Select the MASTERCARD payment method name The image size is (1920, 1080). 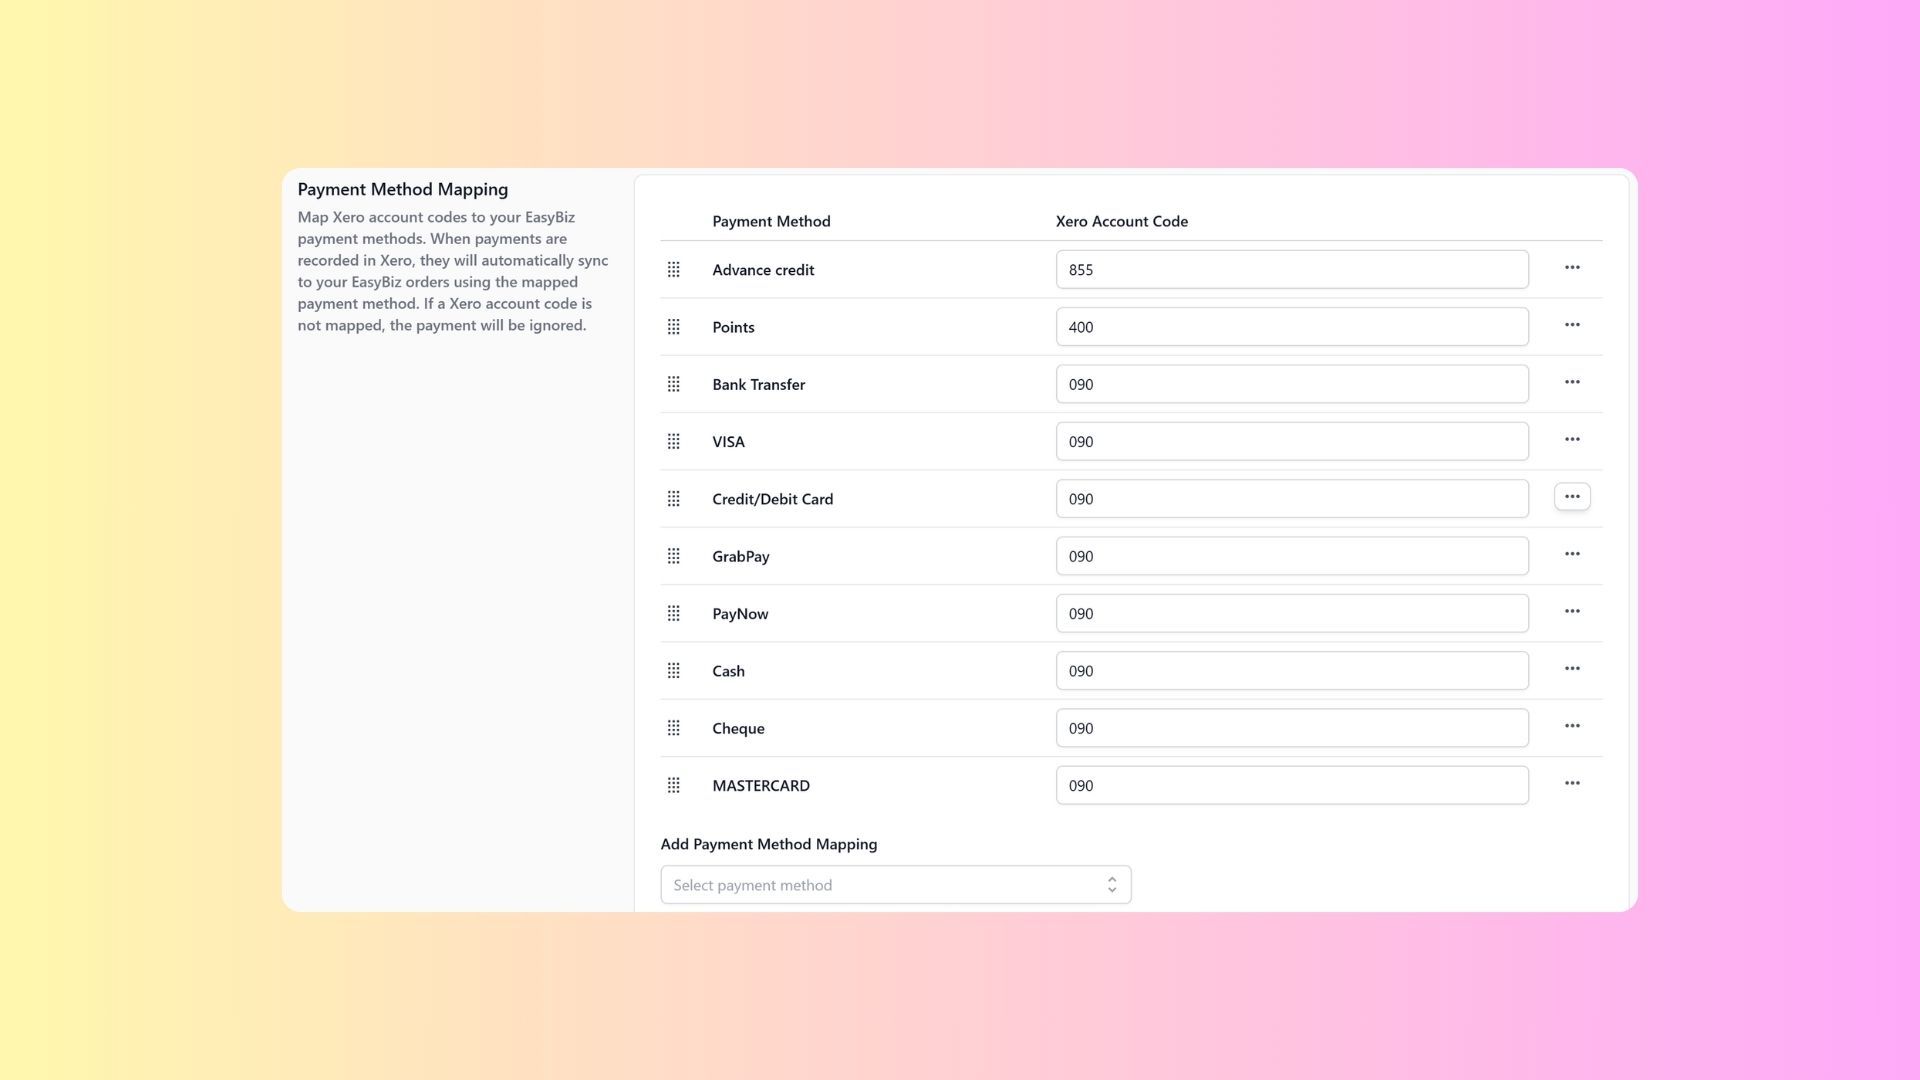click(x=761, y=786)
